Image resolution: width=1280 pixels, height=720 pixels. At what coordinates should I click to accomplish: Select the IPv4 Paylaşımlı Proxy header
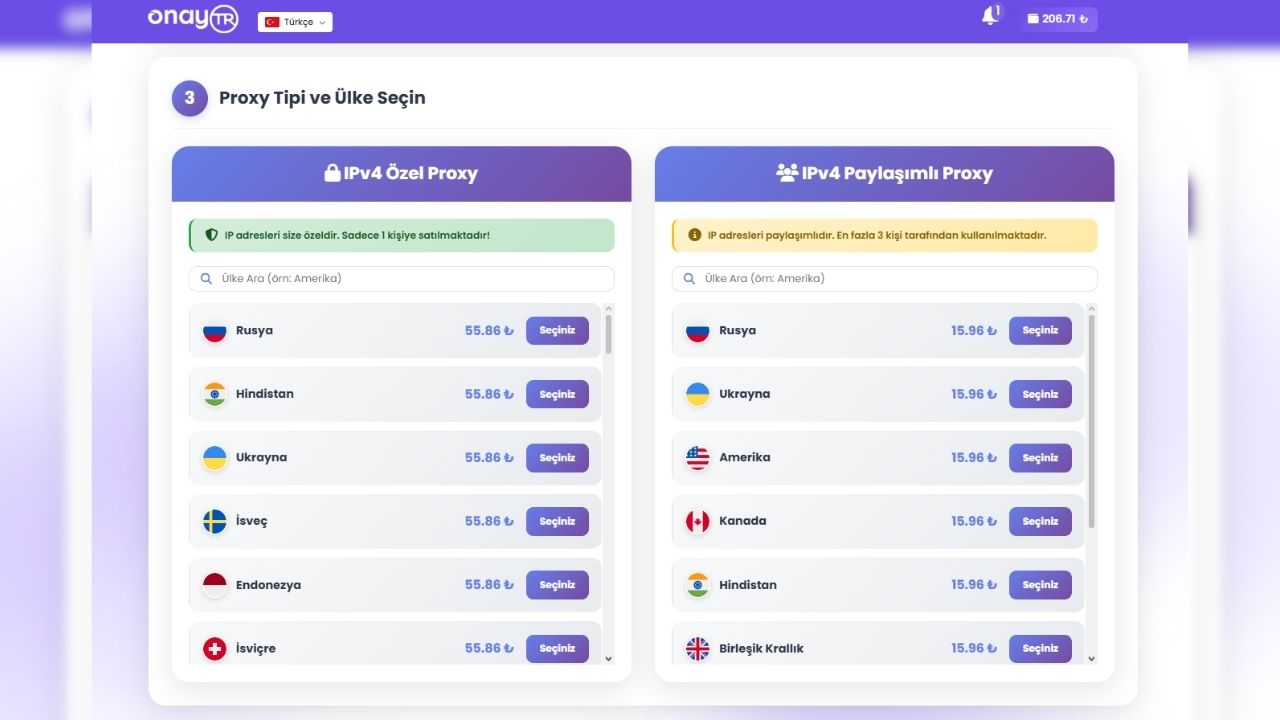(884, 174)
